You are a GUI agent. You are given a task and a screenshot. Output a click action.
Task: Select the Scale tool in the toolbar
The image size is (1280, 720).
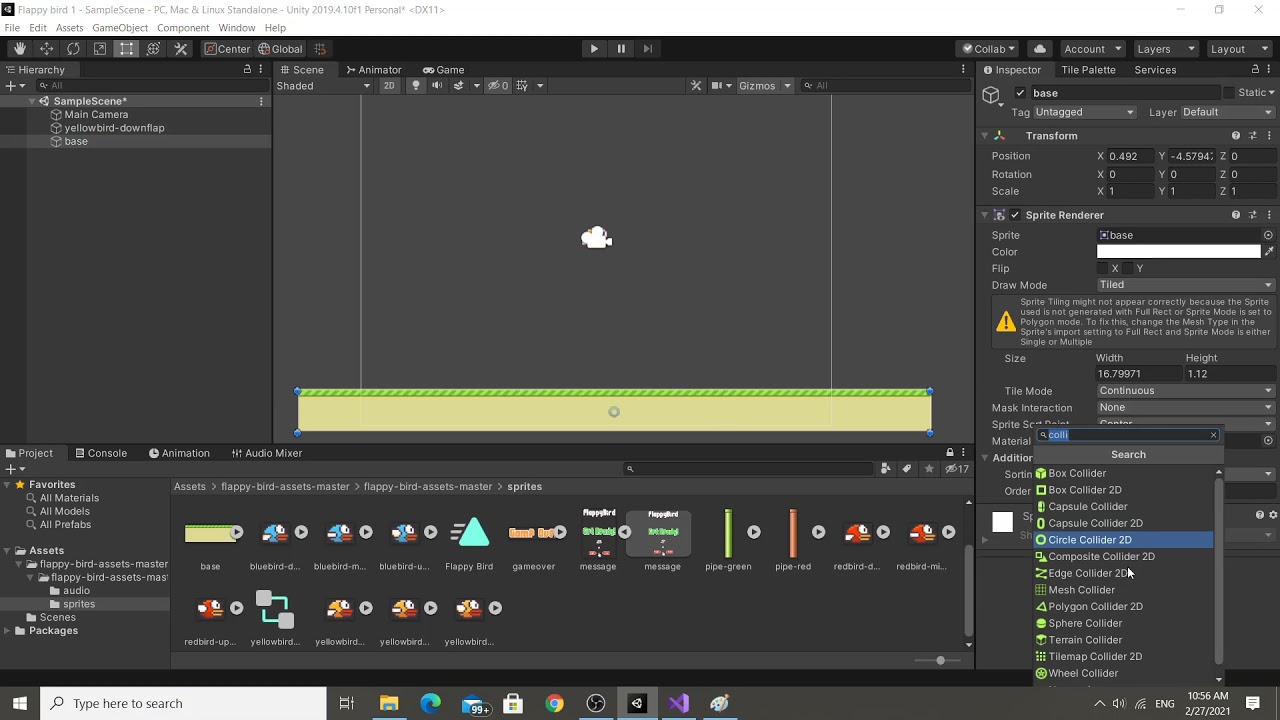click(100, 49)
